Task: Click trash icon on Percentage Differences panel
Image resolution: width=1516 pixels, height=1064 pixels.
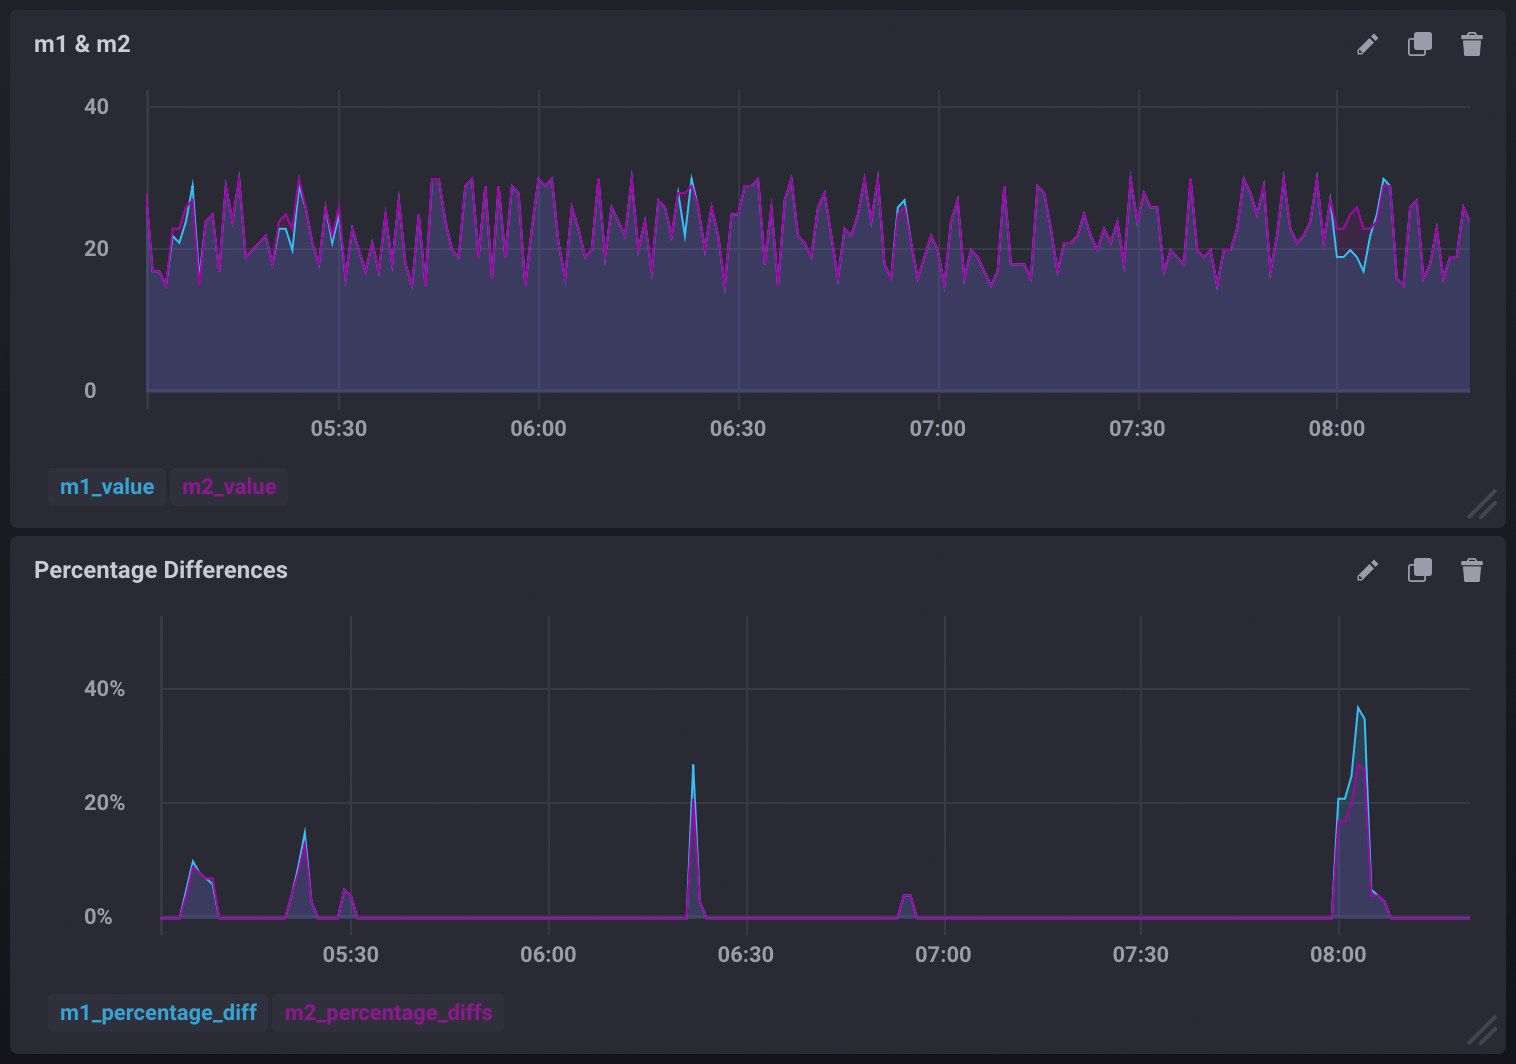Action: tap(1471, 570)
